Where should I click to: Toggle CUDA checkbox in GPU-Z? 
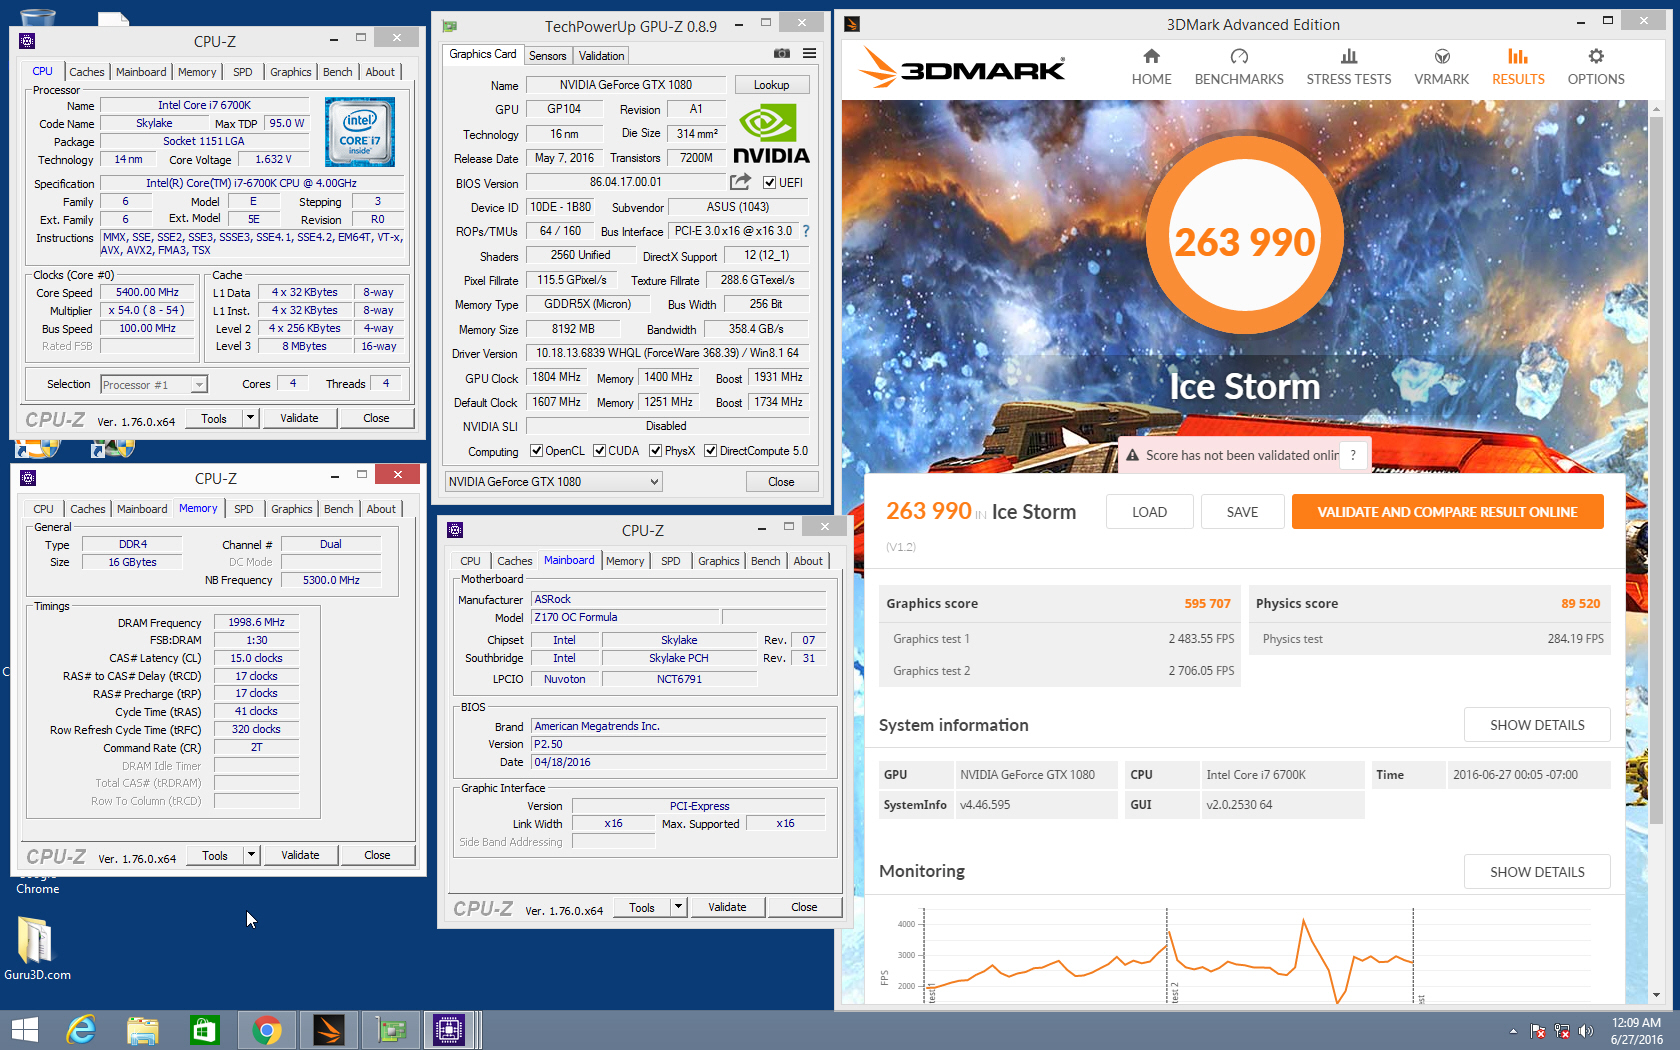599,451
